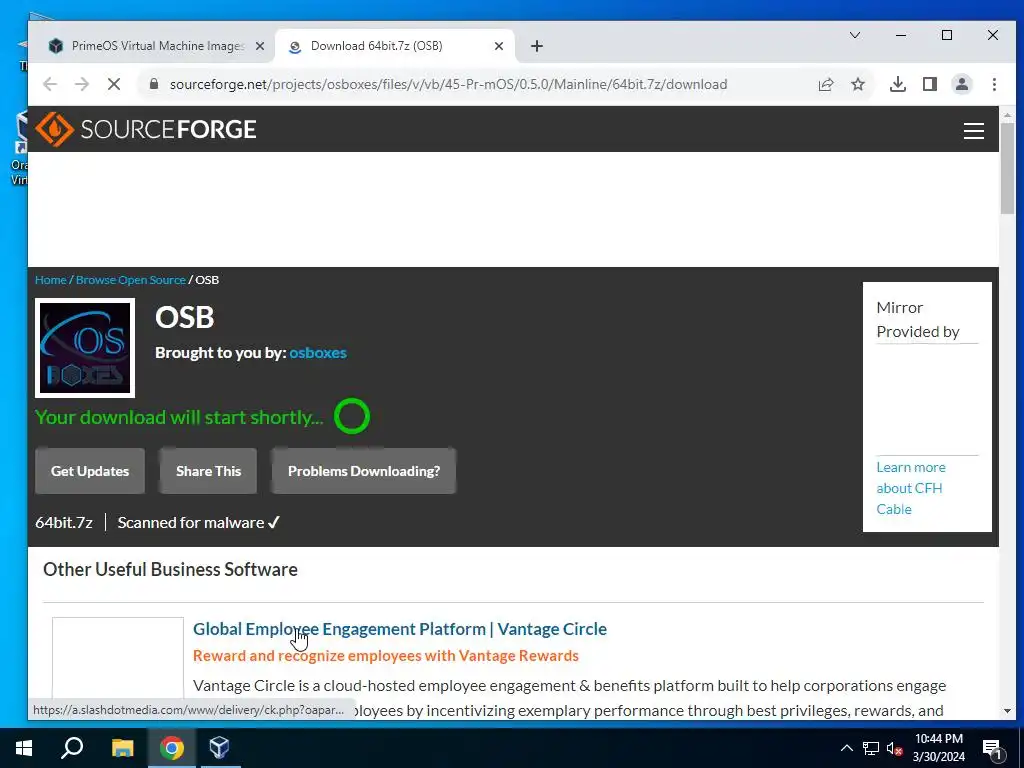Image resolution: width=1024 pixels, height=768 pixels.
Task: Bookmark this page with the star icon
Action: [858, 84]
